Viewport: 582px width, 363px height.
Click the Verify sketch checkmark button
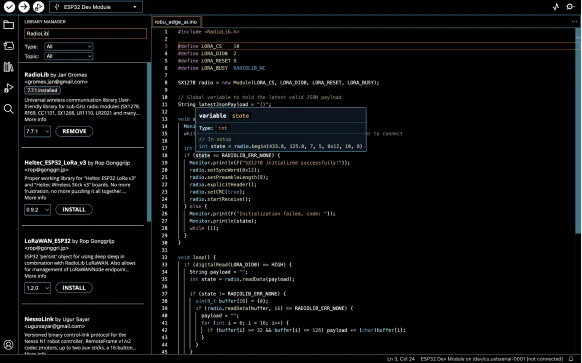click(9, 7)
